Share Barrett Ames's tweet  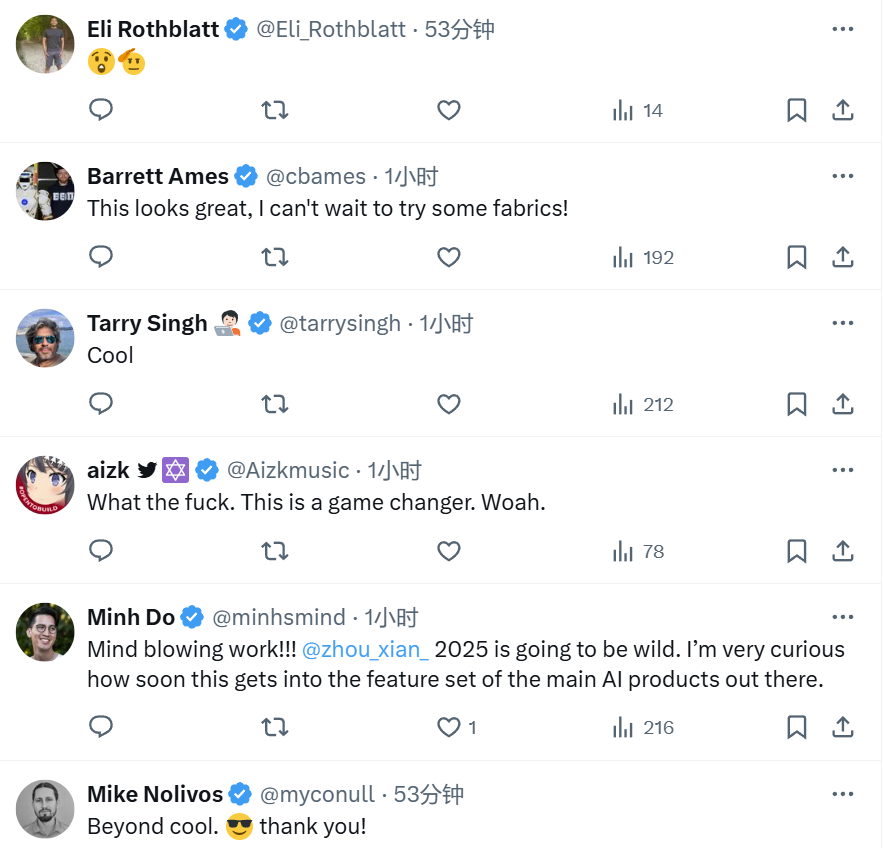tap(843, 257)
